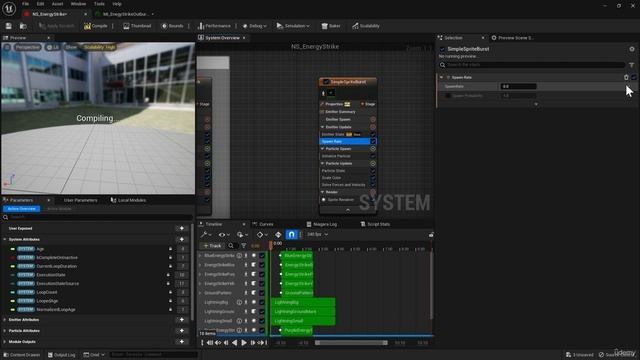Collapse the System Attributes section
The width and height of the screenshot is (640, 360).
tap(5, 239)
